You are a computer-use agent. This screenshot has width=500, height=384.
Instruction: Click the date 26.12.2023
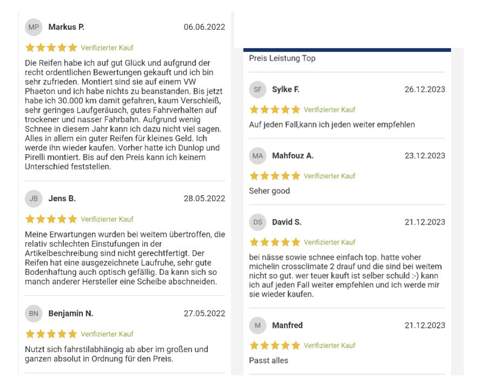425,89
